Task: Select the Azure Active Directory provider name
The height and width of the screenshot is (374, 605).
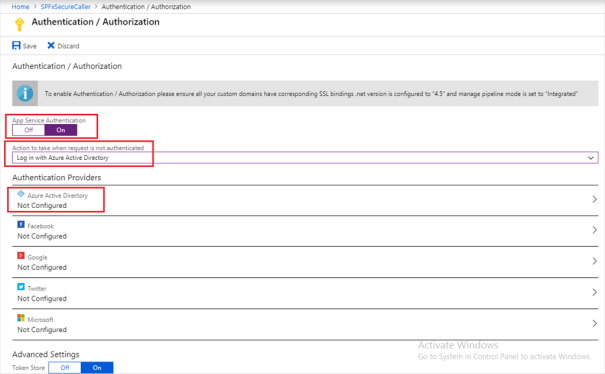Action: pos(57,196)
